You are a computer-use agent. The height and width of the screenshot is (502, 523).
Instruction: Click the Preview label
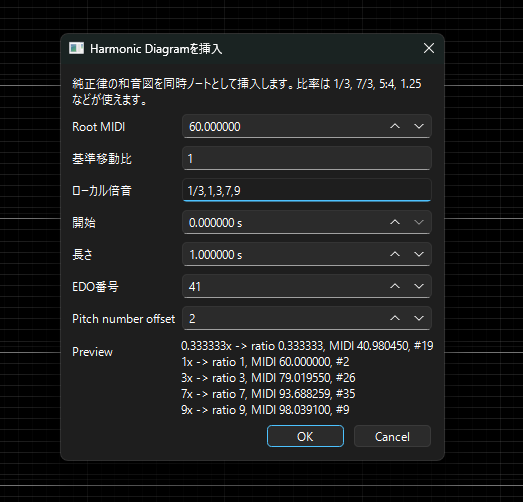click(92, 352)
